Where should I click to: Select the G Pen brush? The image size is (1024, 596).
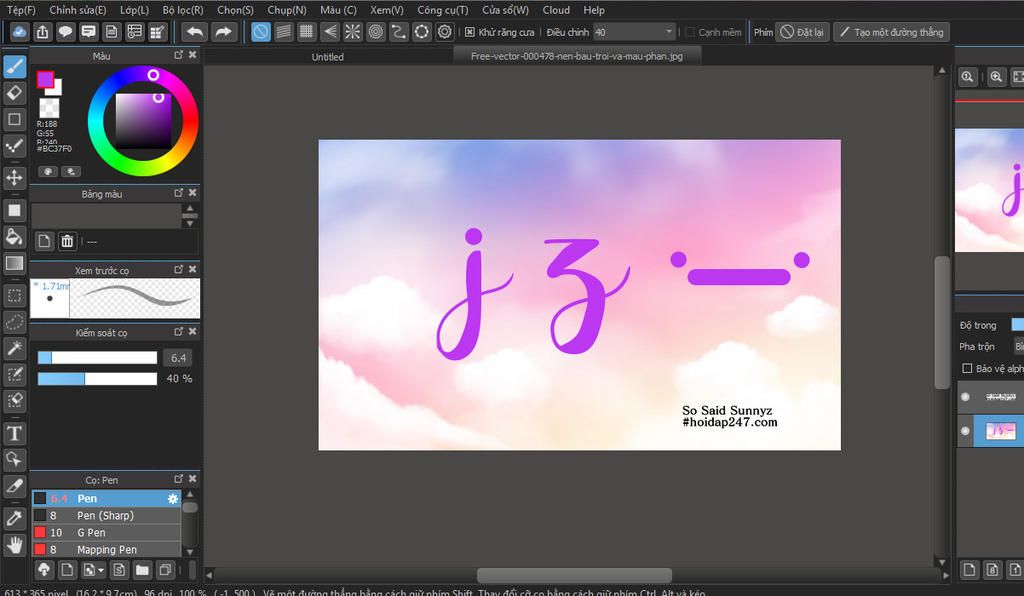(106, 533)
